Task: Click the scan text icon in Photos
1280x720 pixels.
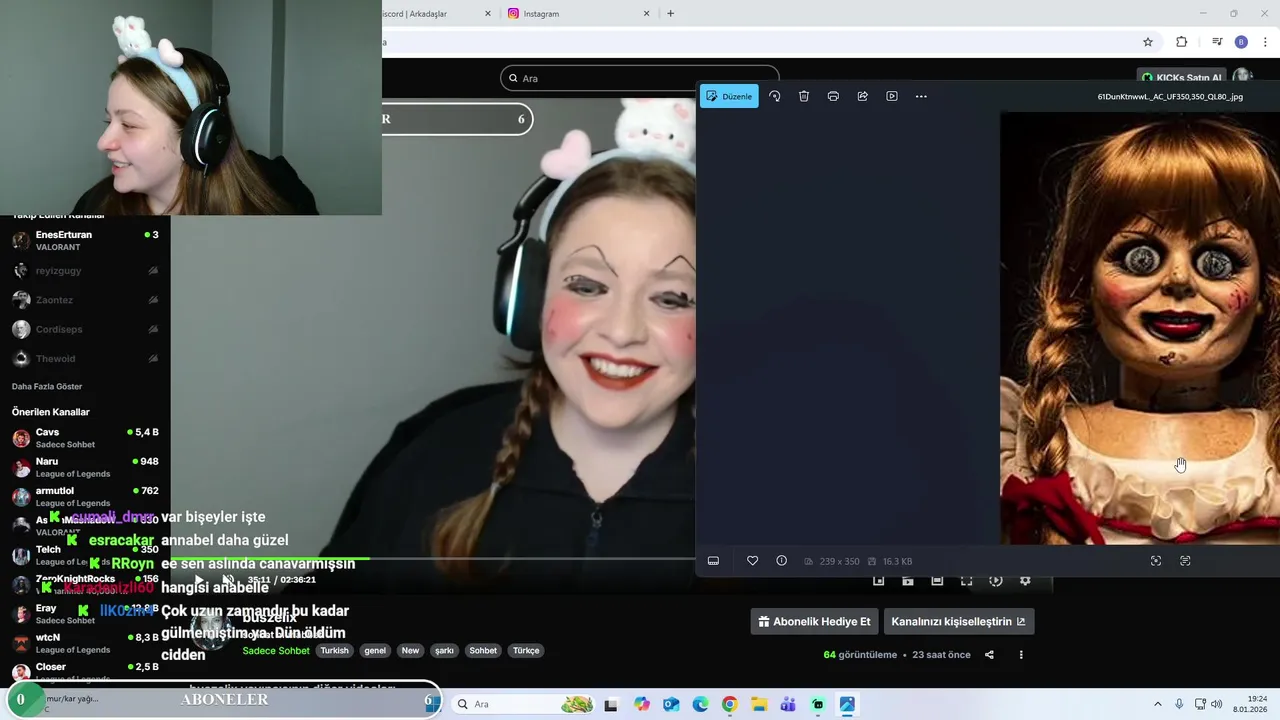Action: [1185, 561]
